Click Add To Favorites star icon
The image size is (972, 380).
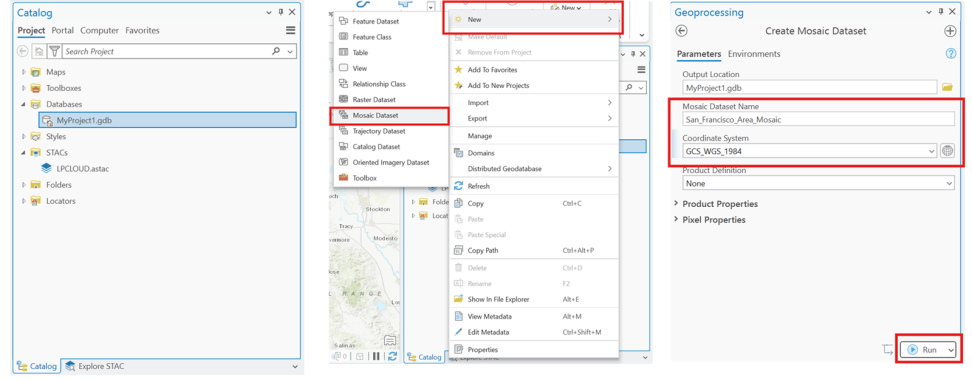click(x=459, y=69)
